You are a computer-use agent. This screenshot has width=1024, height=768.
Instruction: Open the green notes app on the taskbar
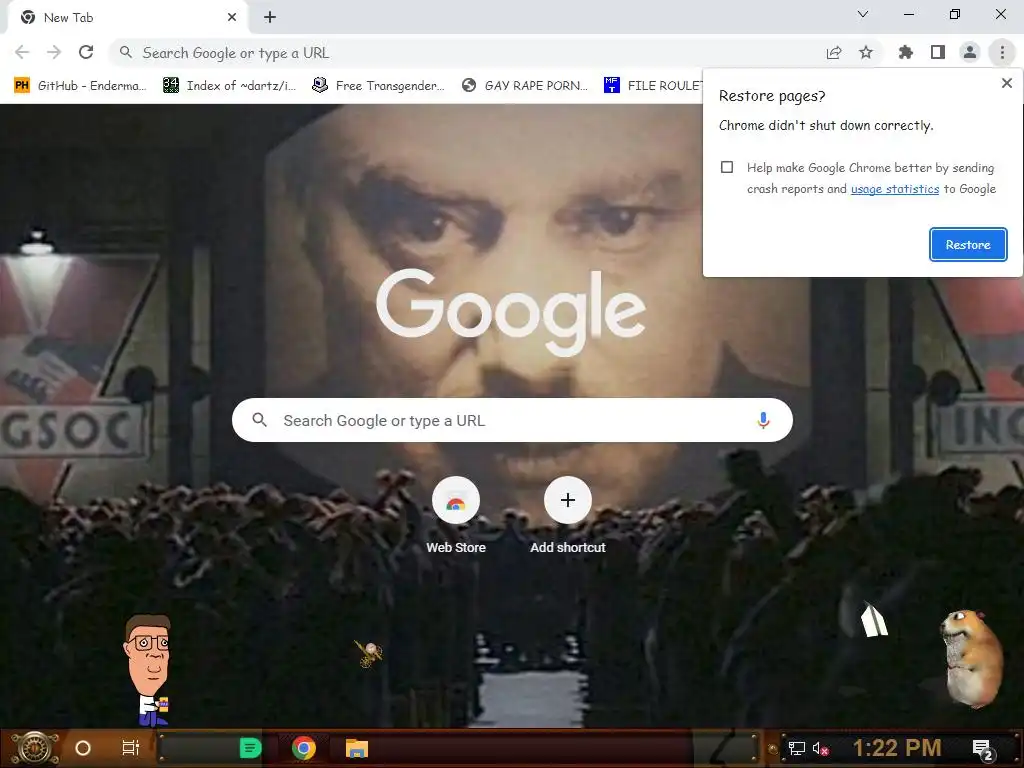[x=251, y=748]
